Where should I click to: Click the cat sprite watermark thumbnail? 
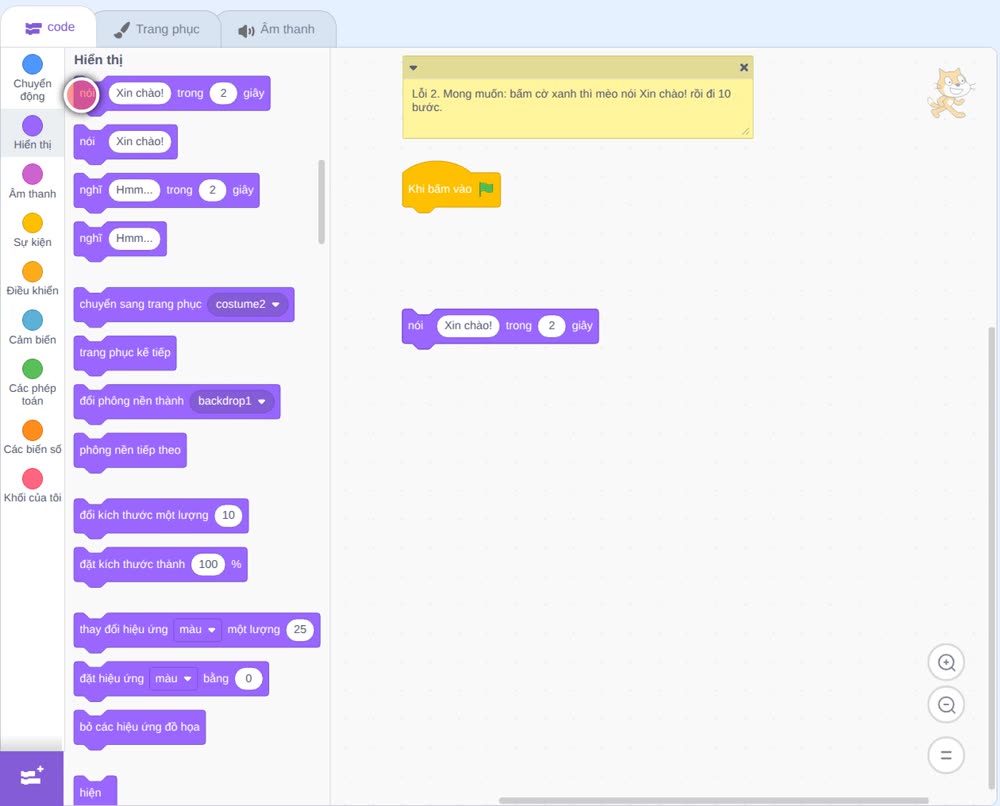[x=951, y=94]
